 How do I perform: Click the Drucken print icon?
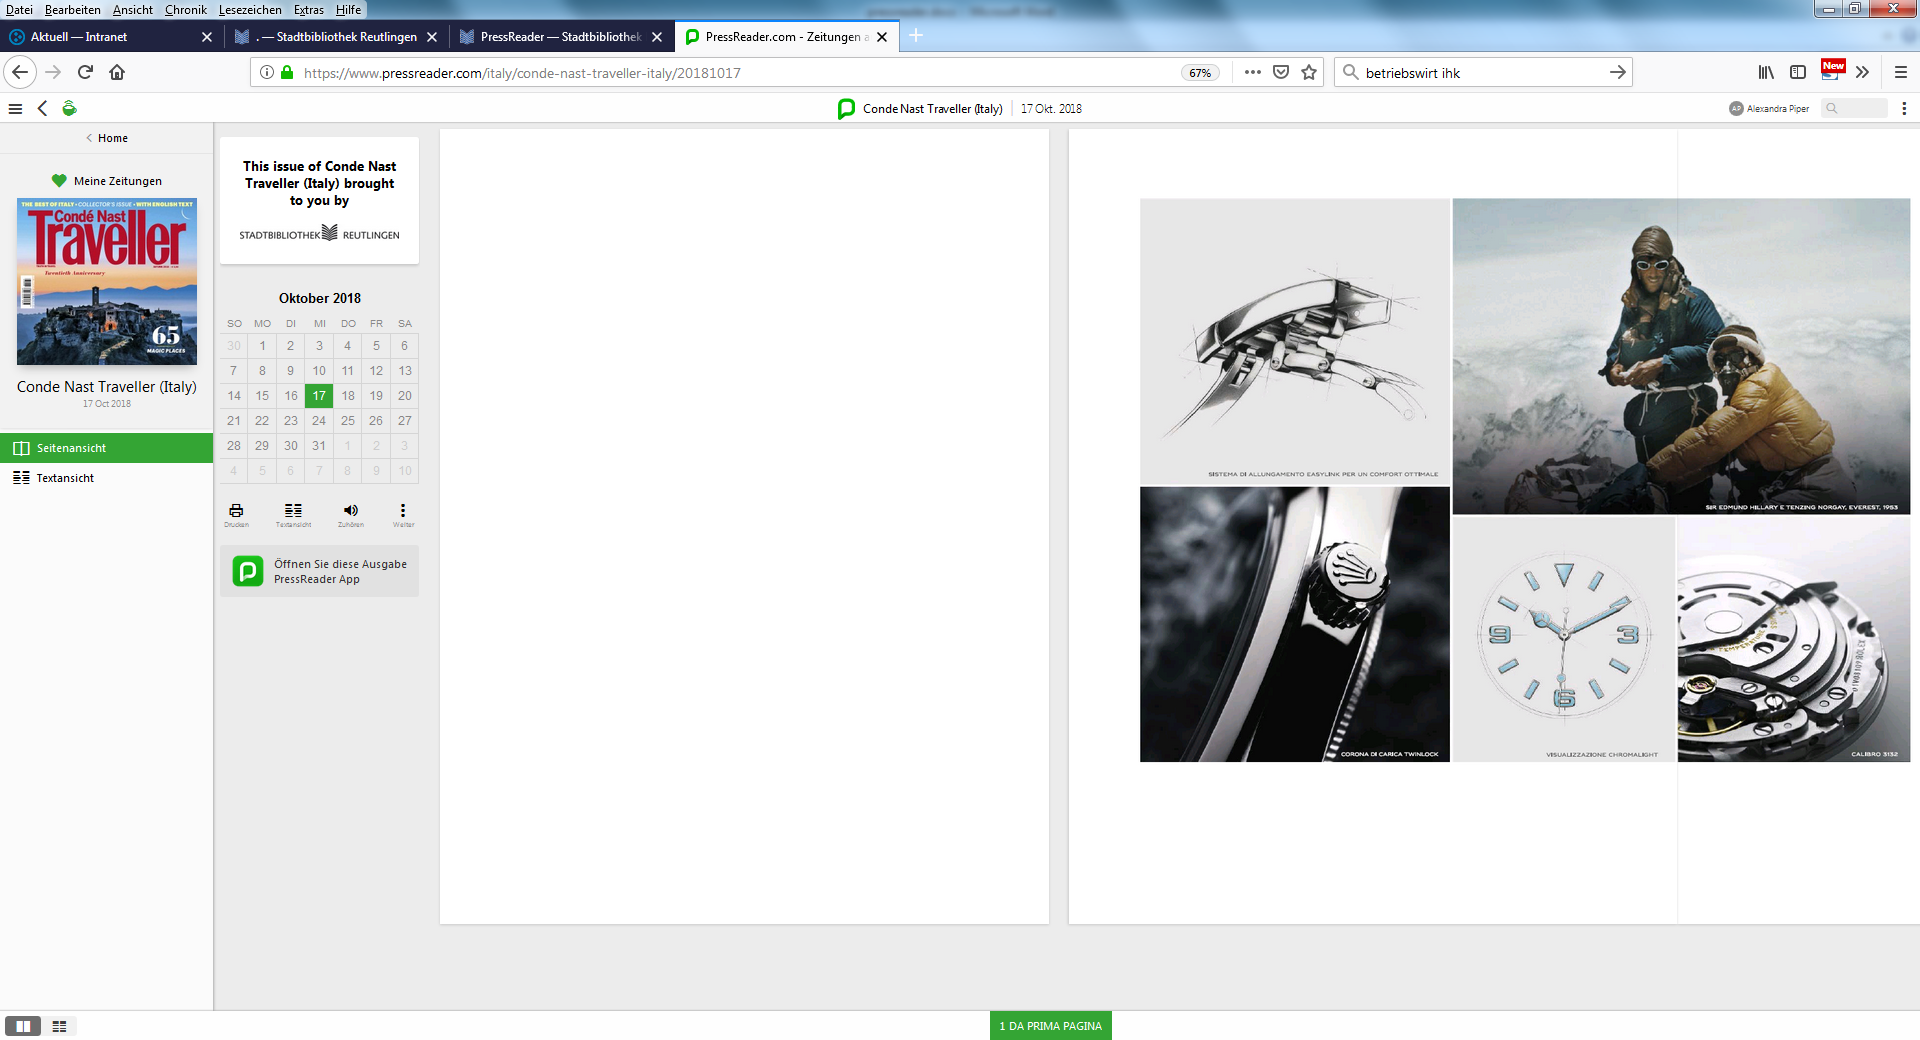click(236, 512)
